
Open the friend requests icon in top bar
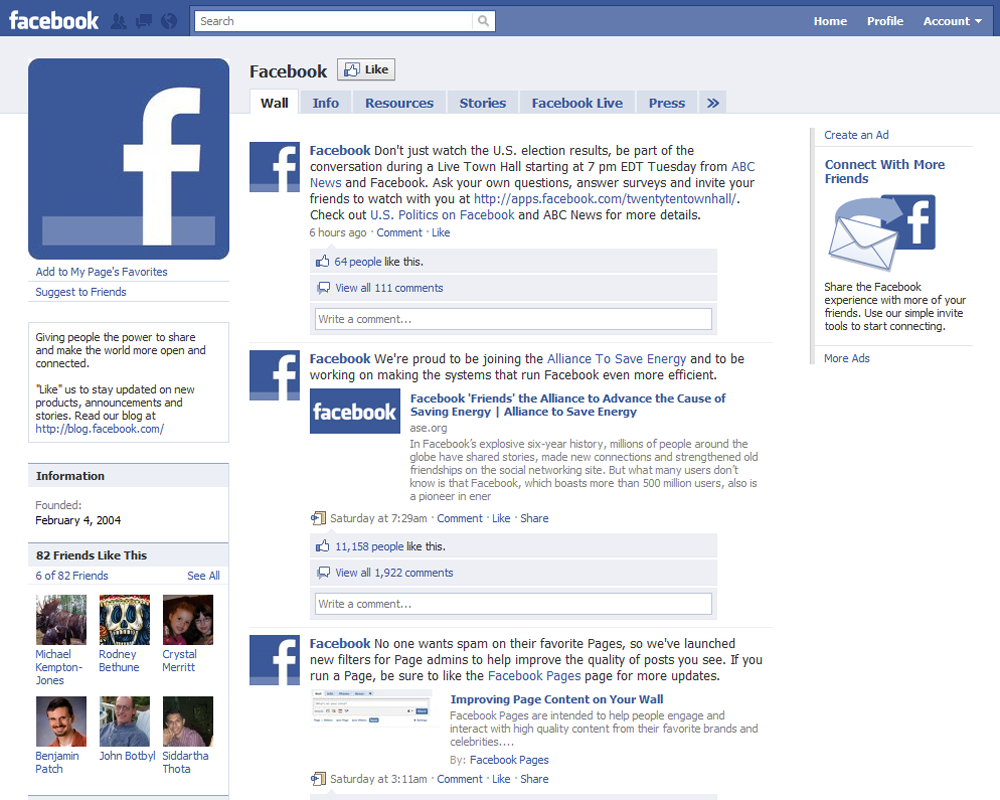(x=119, y=21)
